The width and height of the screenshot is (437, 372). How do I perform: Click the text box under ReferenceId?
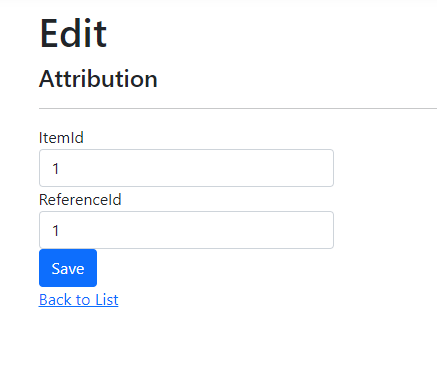click(x=186, y=230)
